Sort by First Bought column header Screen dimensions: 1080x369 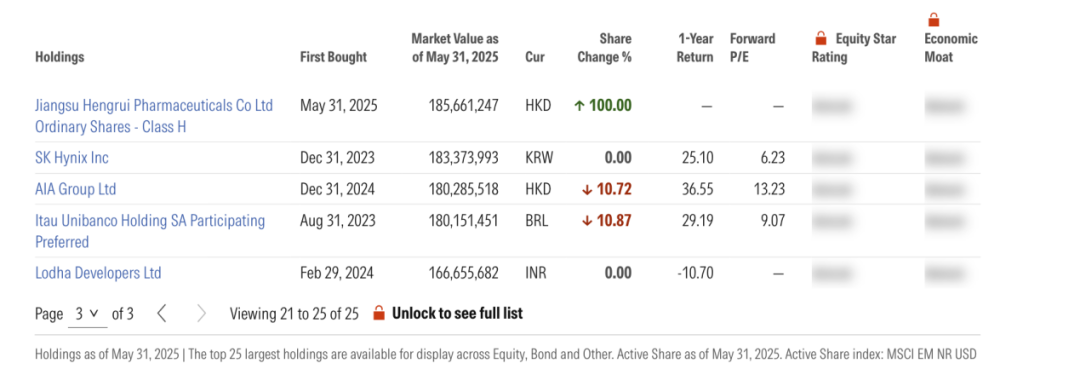tap(333, 57)
